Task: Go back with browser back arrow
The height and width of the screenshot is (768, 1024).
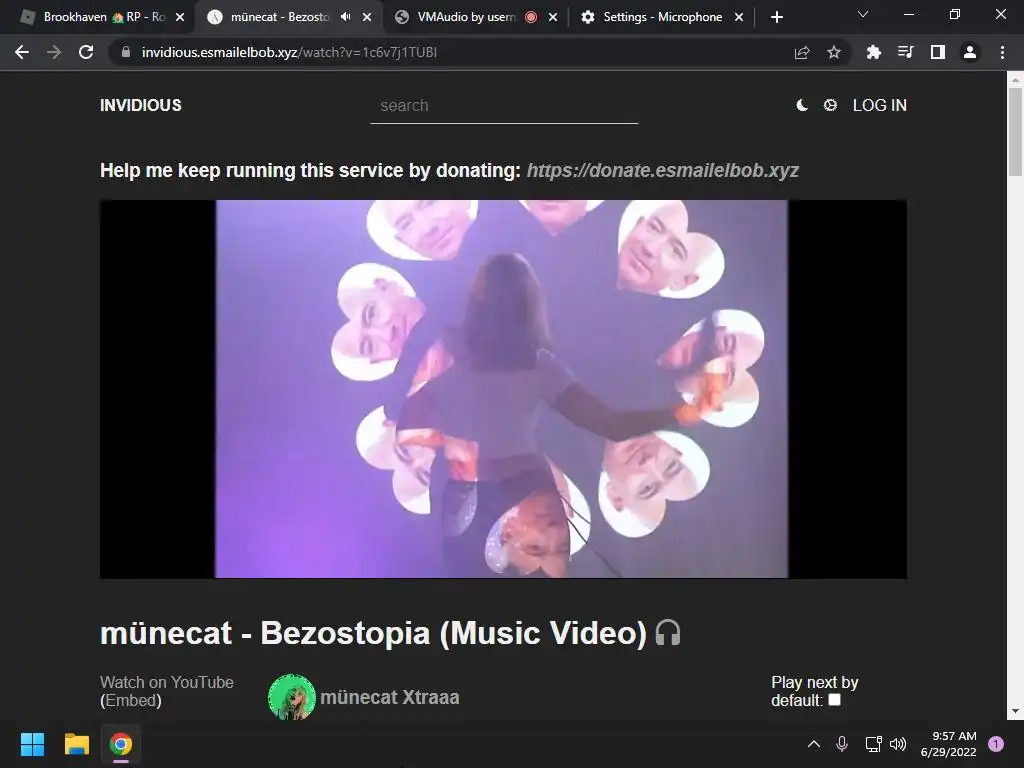Action: pos(22,52)
